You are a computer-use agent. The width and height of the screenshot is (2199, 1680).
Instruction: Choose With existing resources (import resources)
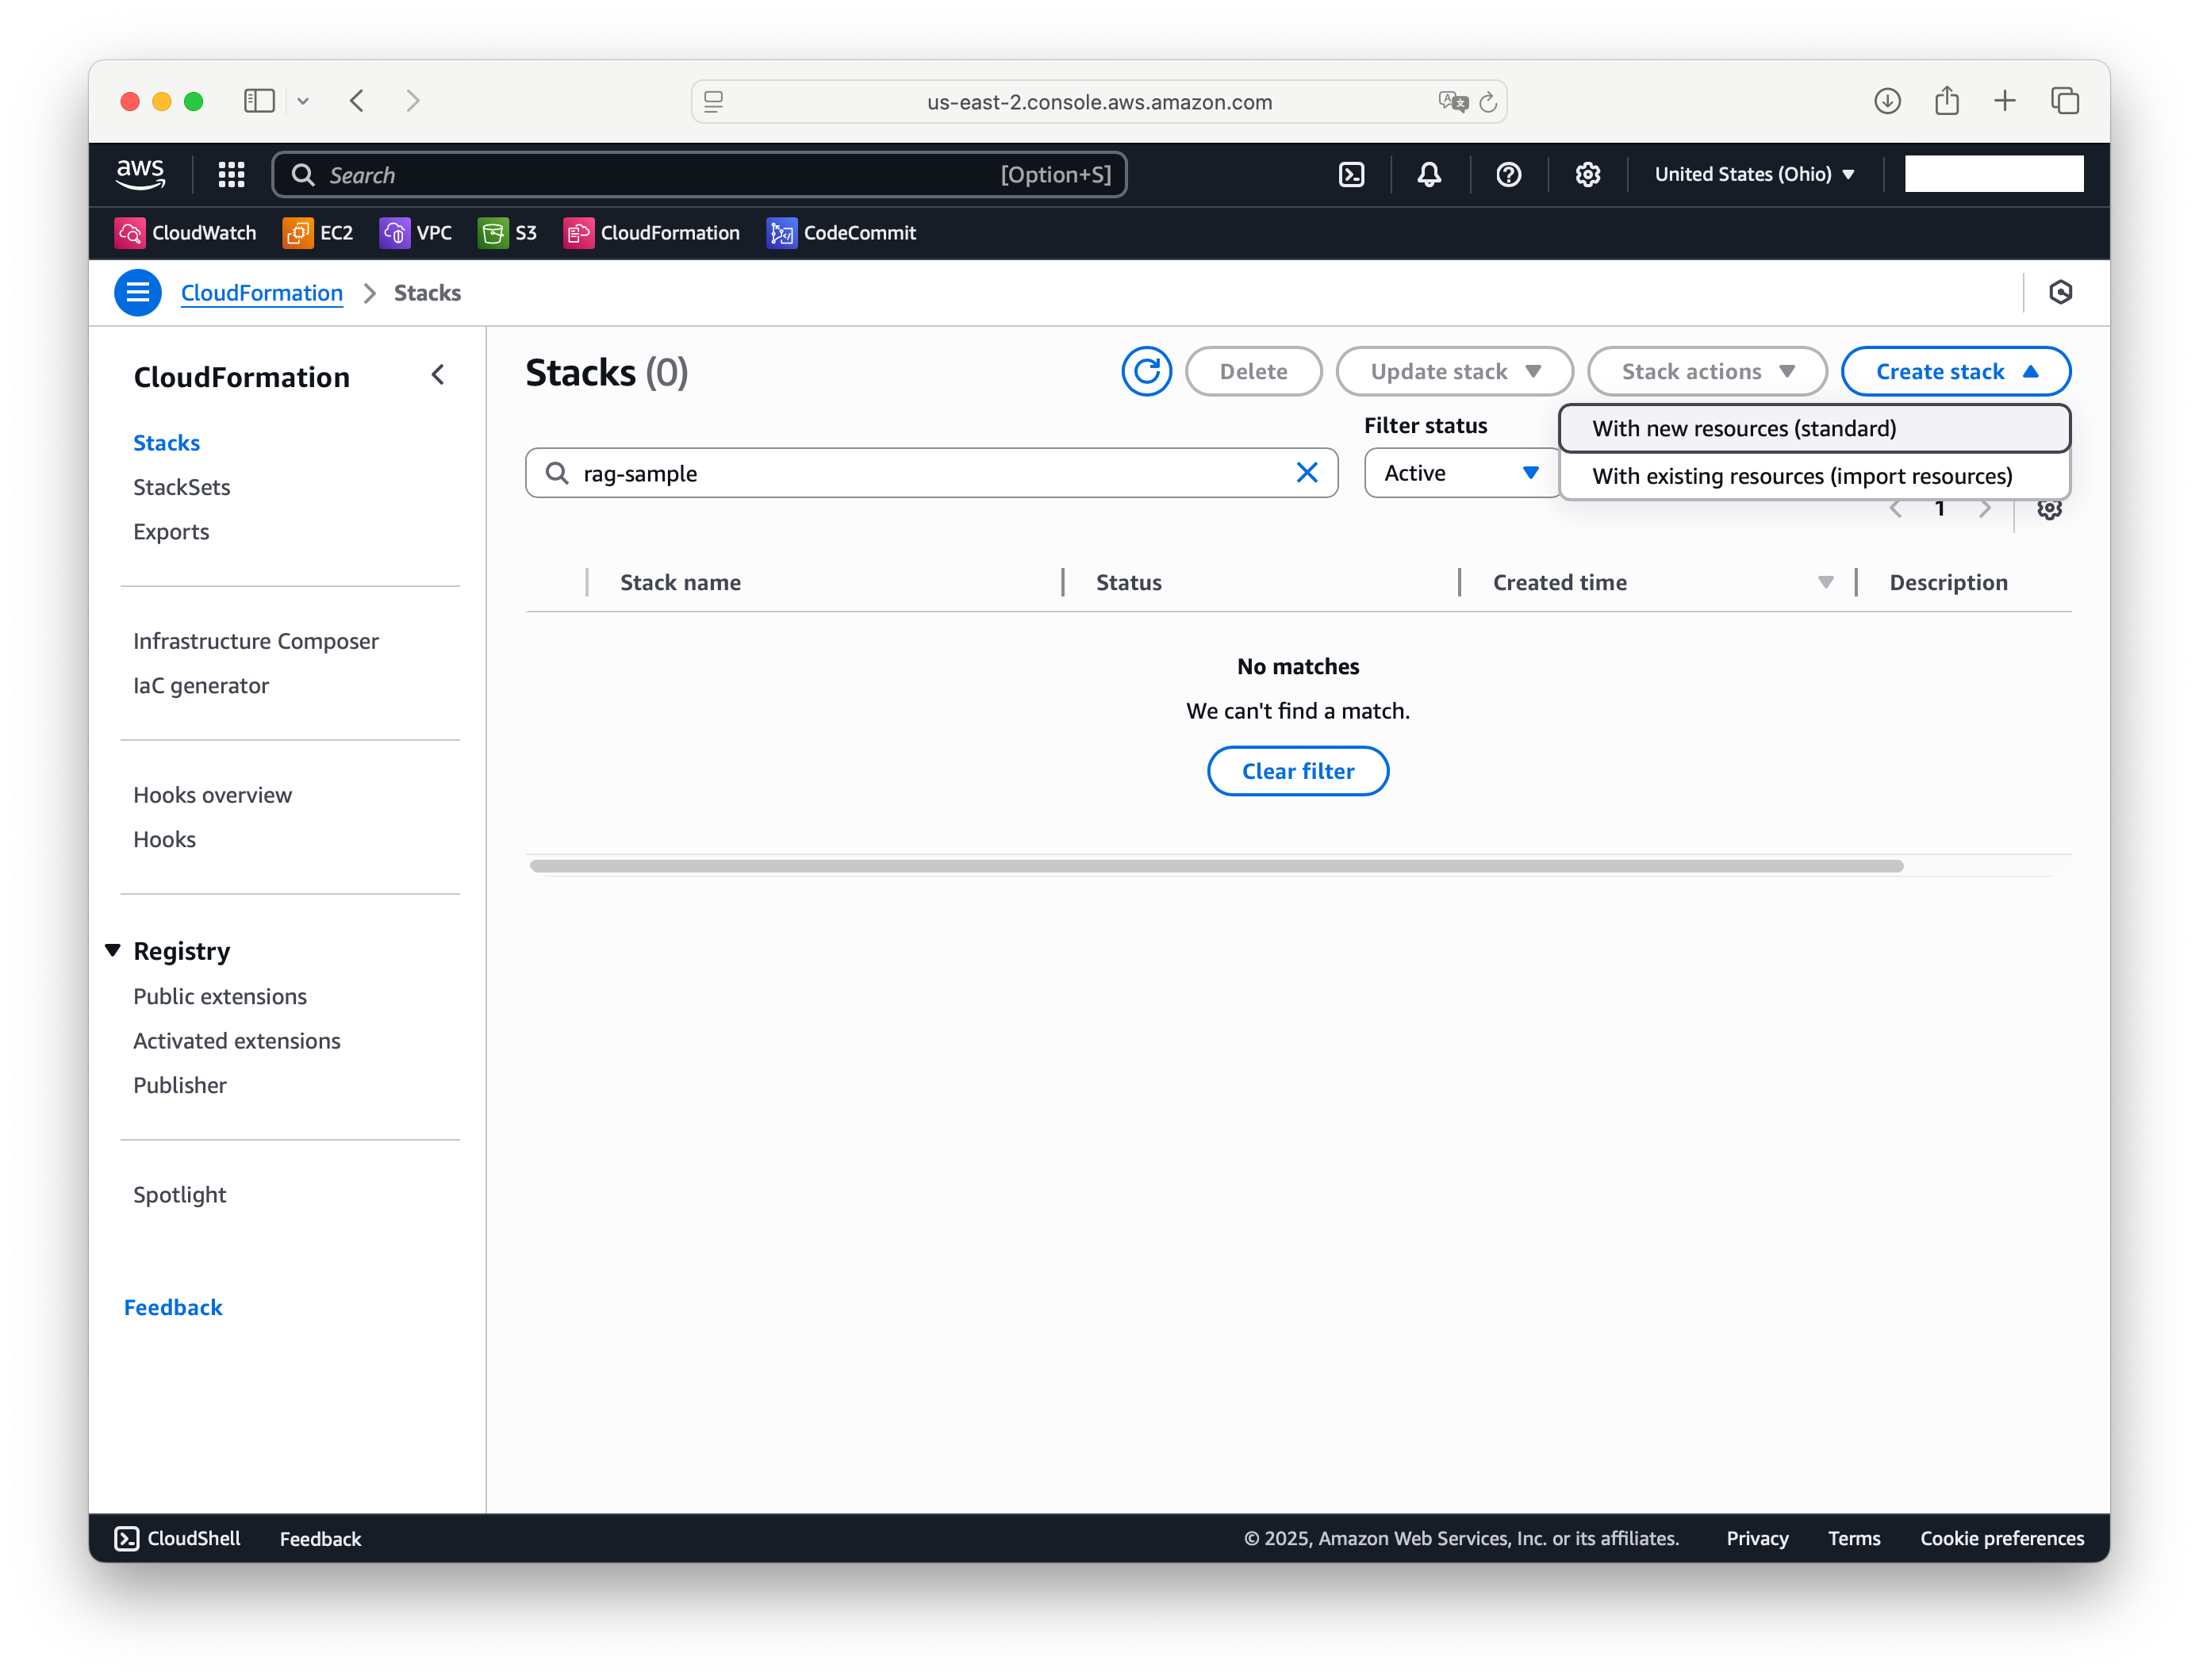click(x=1813, y=477)
